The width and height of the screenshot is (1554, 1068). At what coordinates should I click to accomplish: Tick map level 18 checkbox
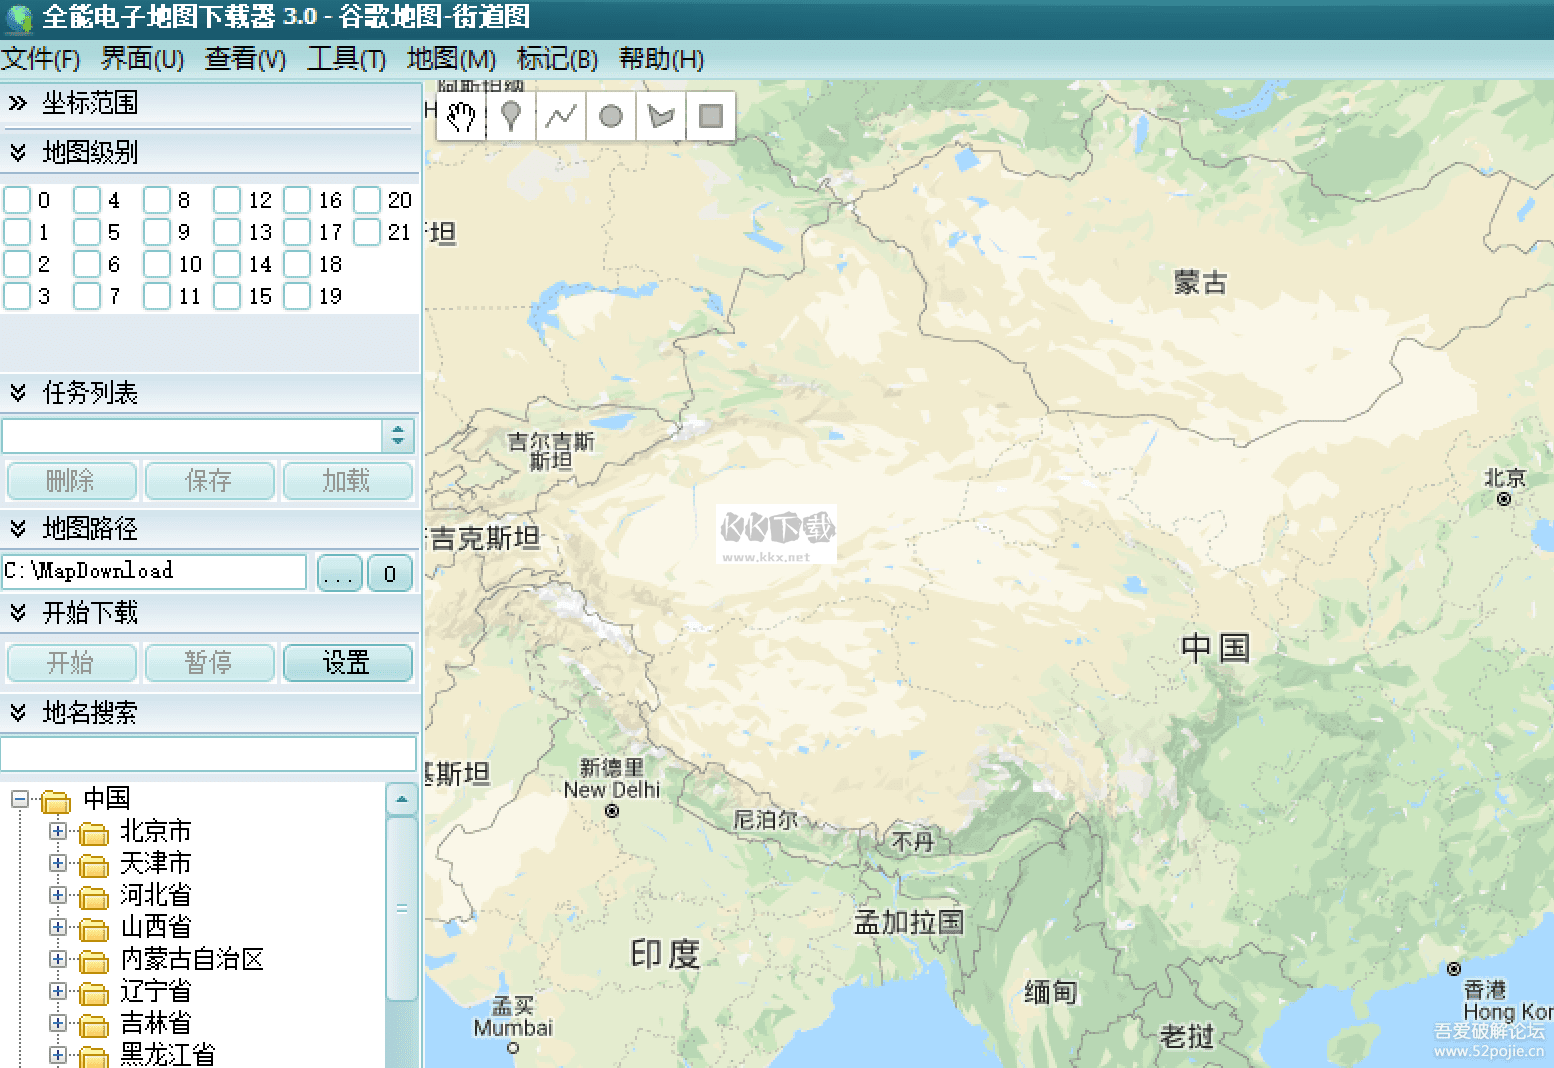[x=297, y=264]
